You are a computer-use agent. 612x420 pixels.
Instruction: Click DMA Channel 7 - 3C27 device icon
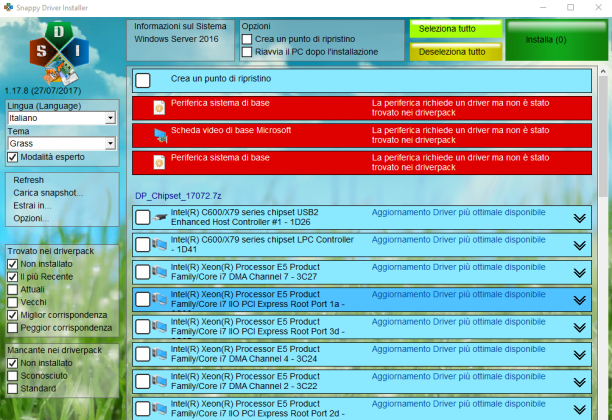pyautogui.click(x=160, y=272)
